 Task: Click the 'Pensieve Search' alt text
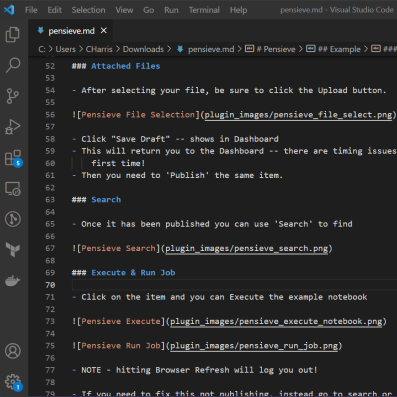point(118,248)
